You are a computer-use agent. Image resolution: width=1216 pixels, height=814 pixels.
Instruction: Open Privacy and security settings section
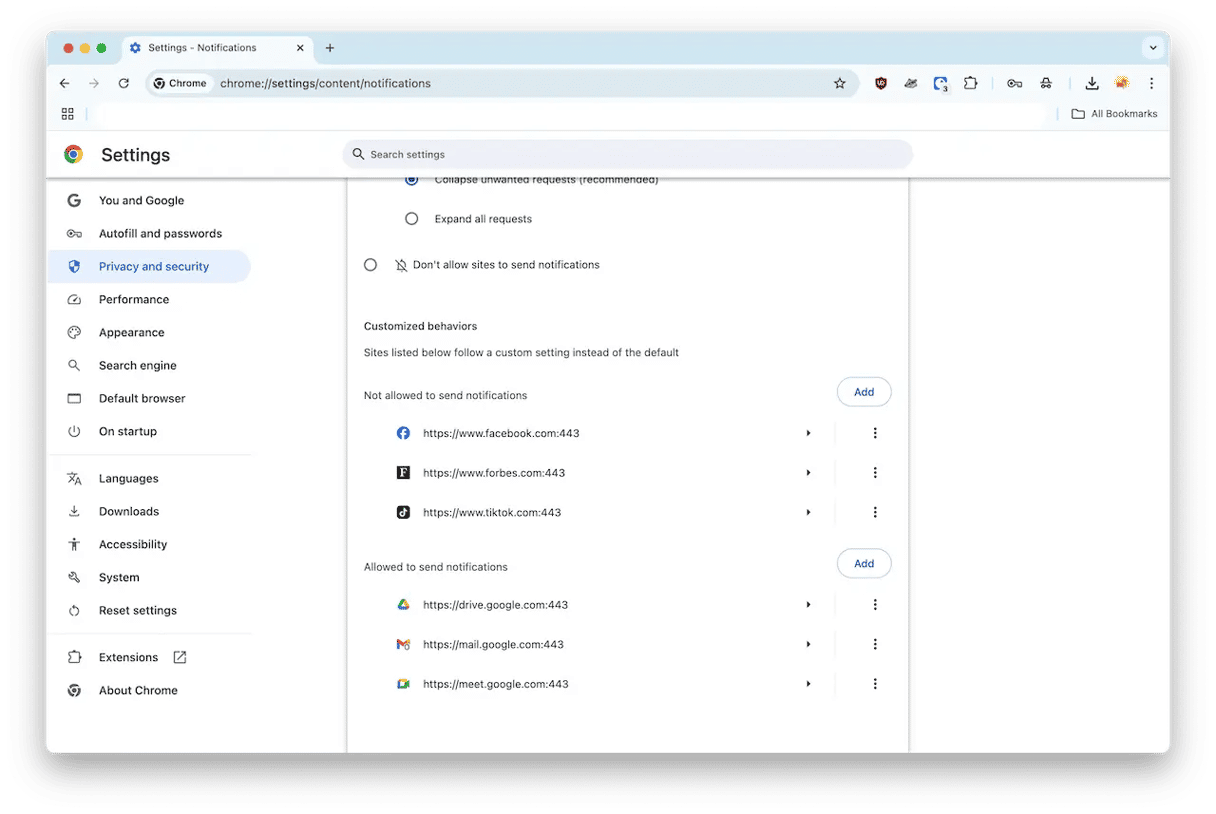153,267
